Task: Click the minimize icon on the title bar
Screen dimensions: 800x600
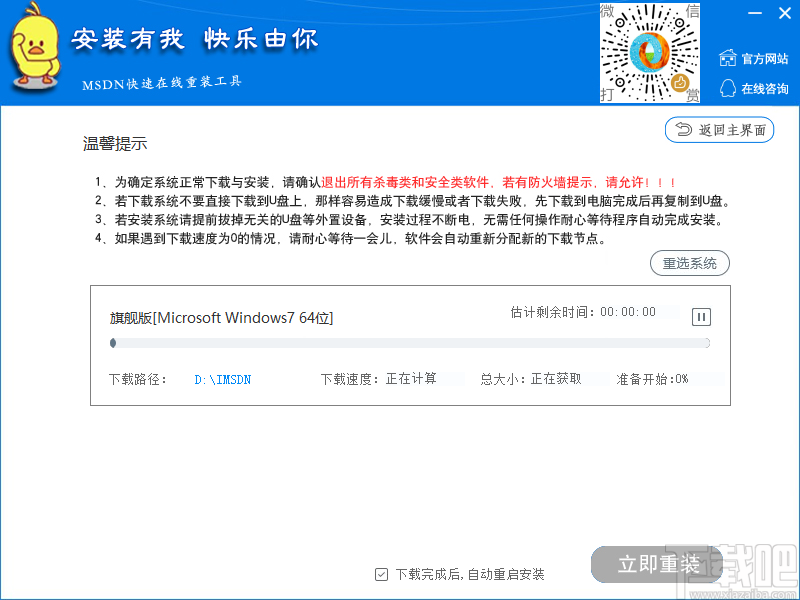Action: pos(755,13)
